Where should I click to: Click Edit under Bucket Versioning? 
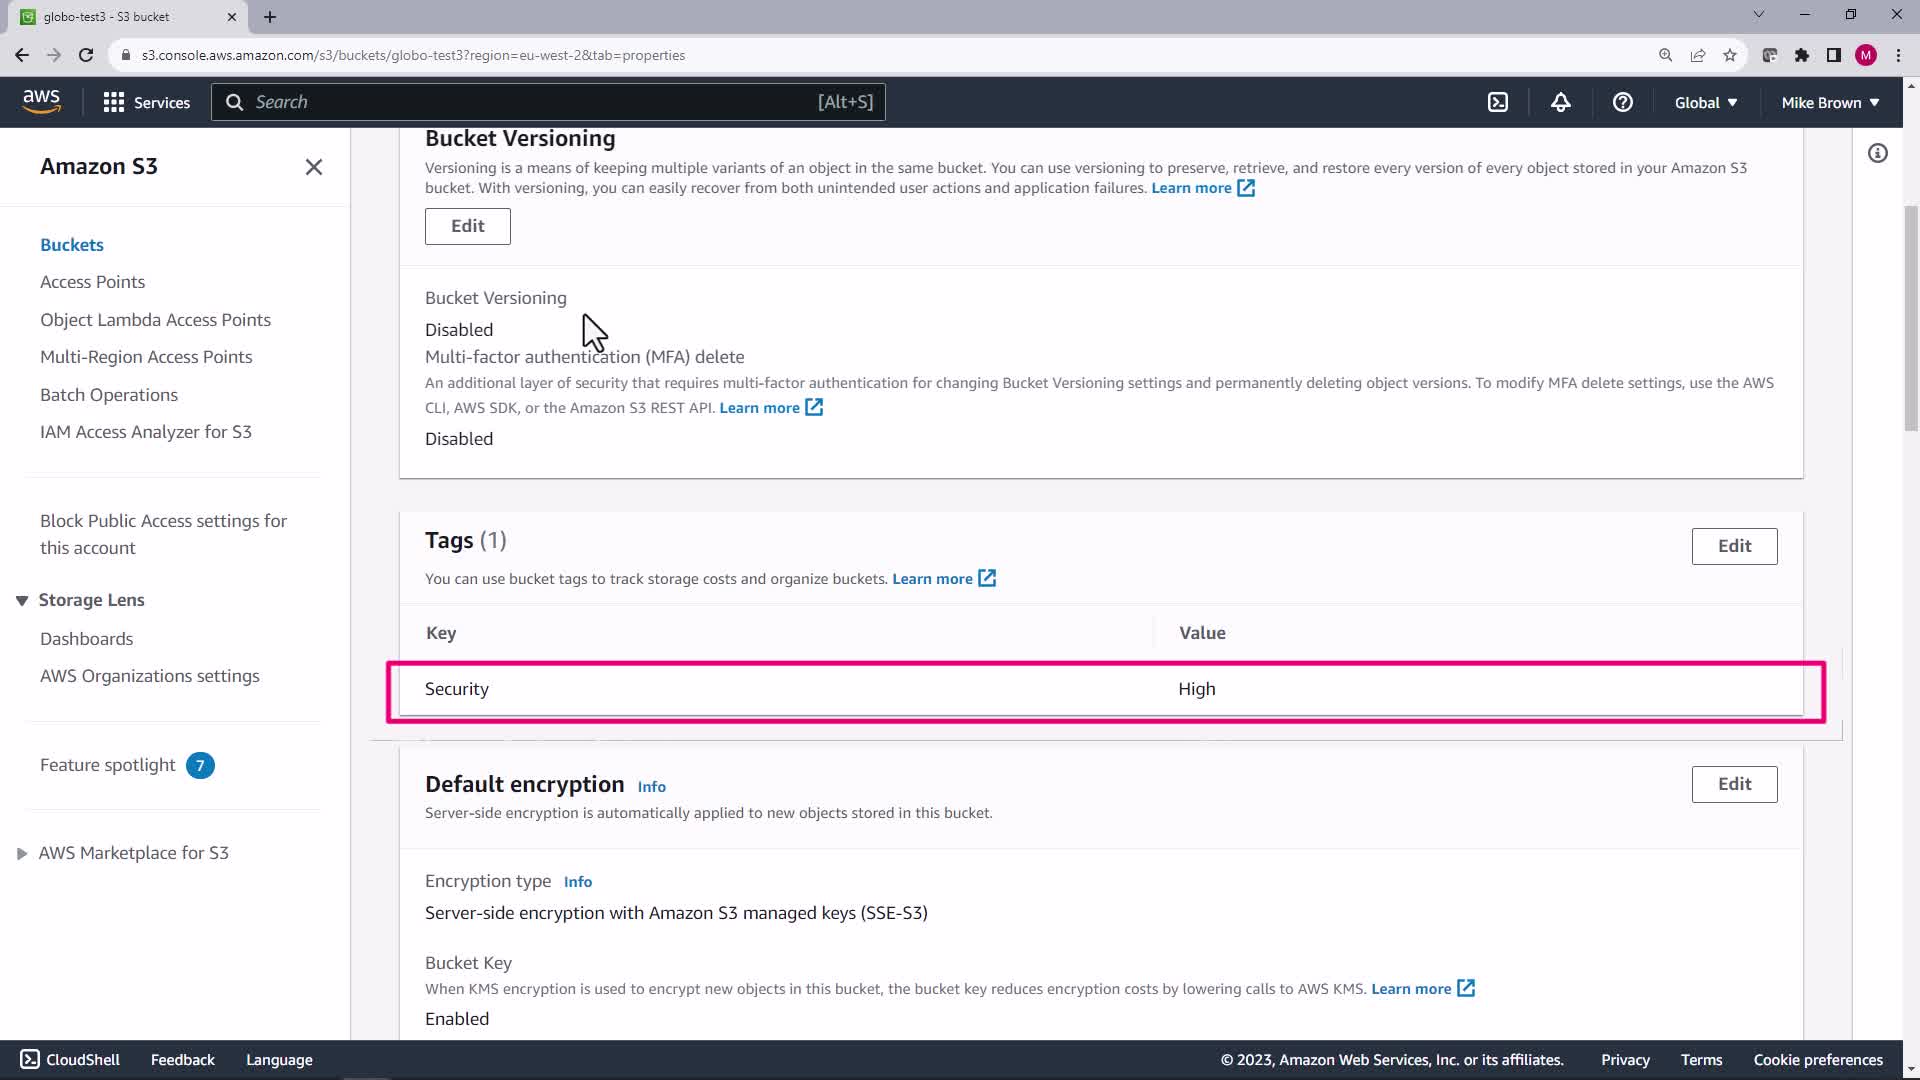click(467, 226)
